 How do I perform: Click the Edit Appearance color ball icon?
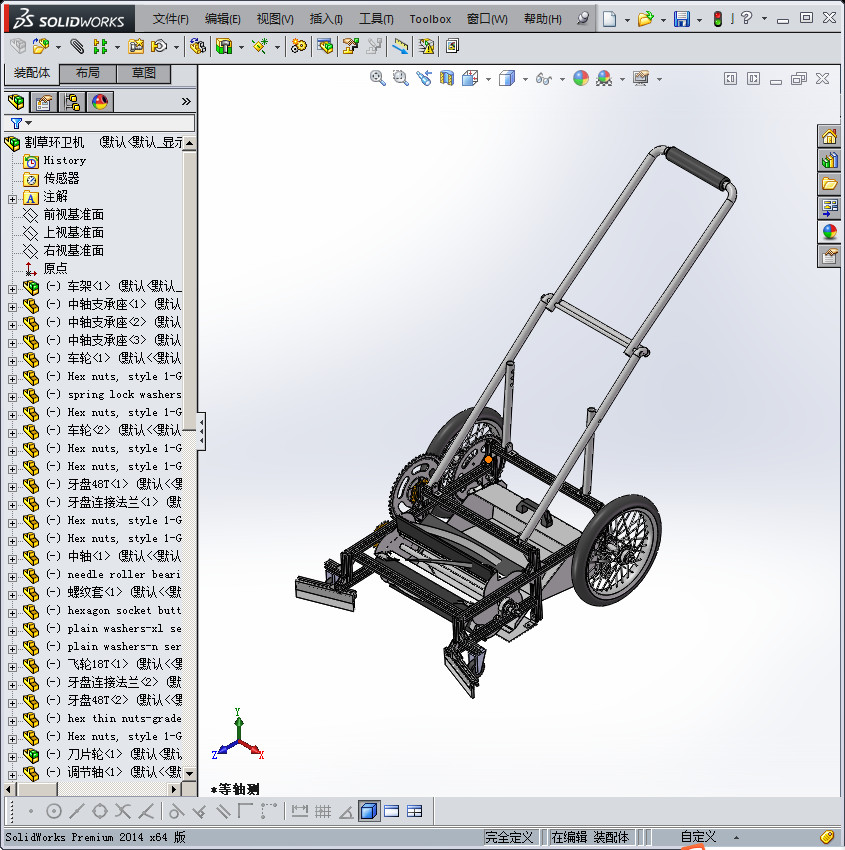click(x=580, y=79)
